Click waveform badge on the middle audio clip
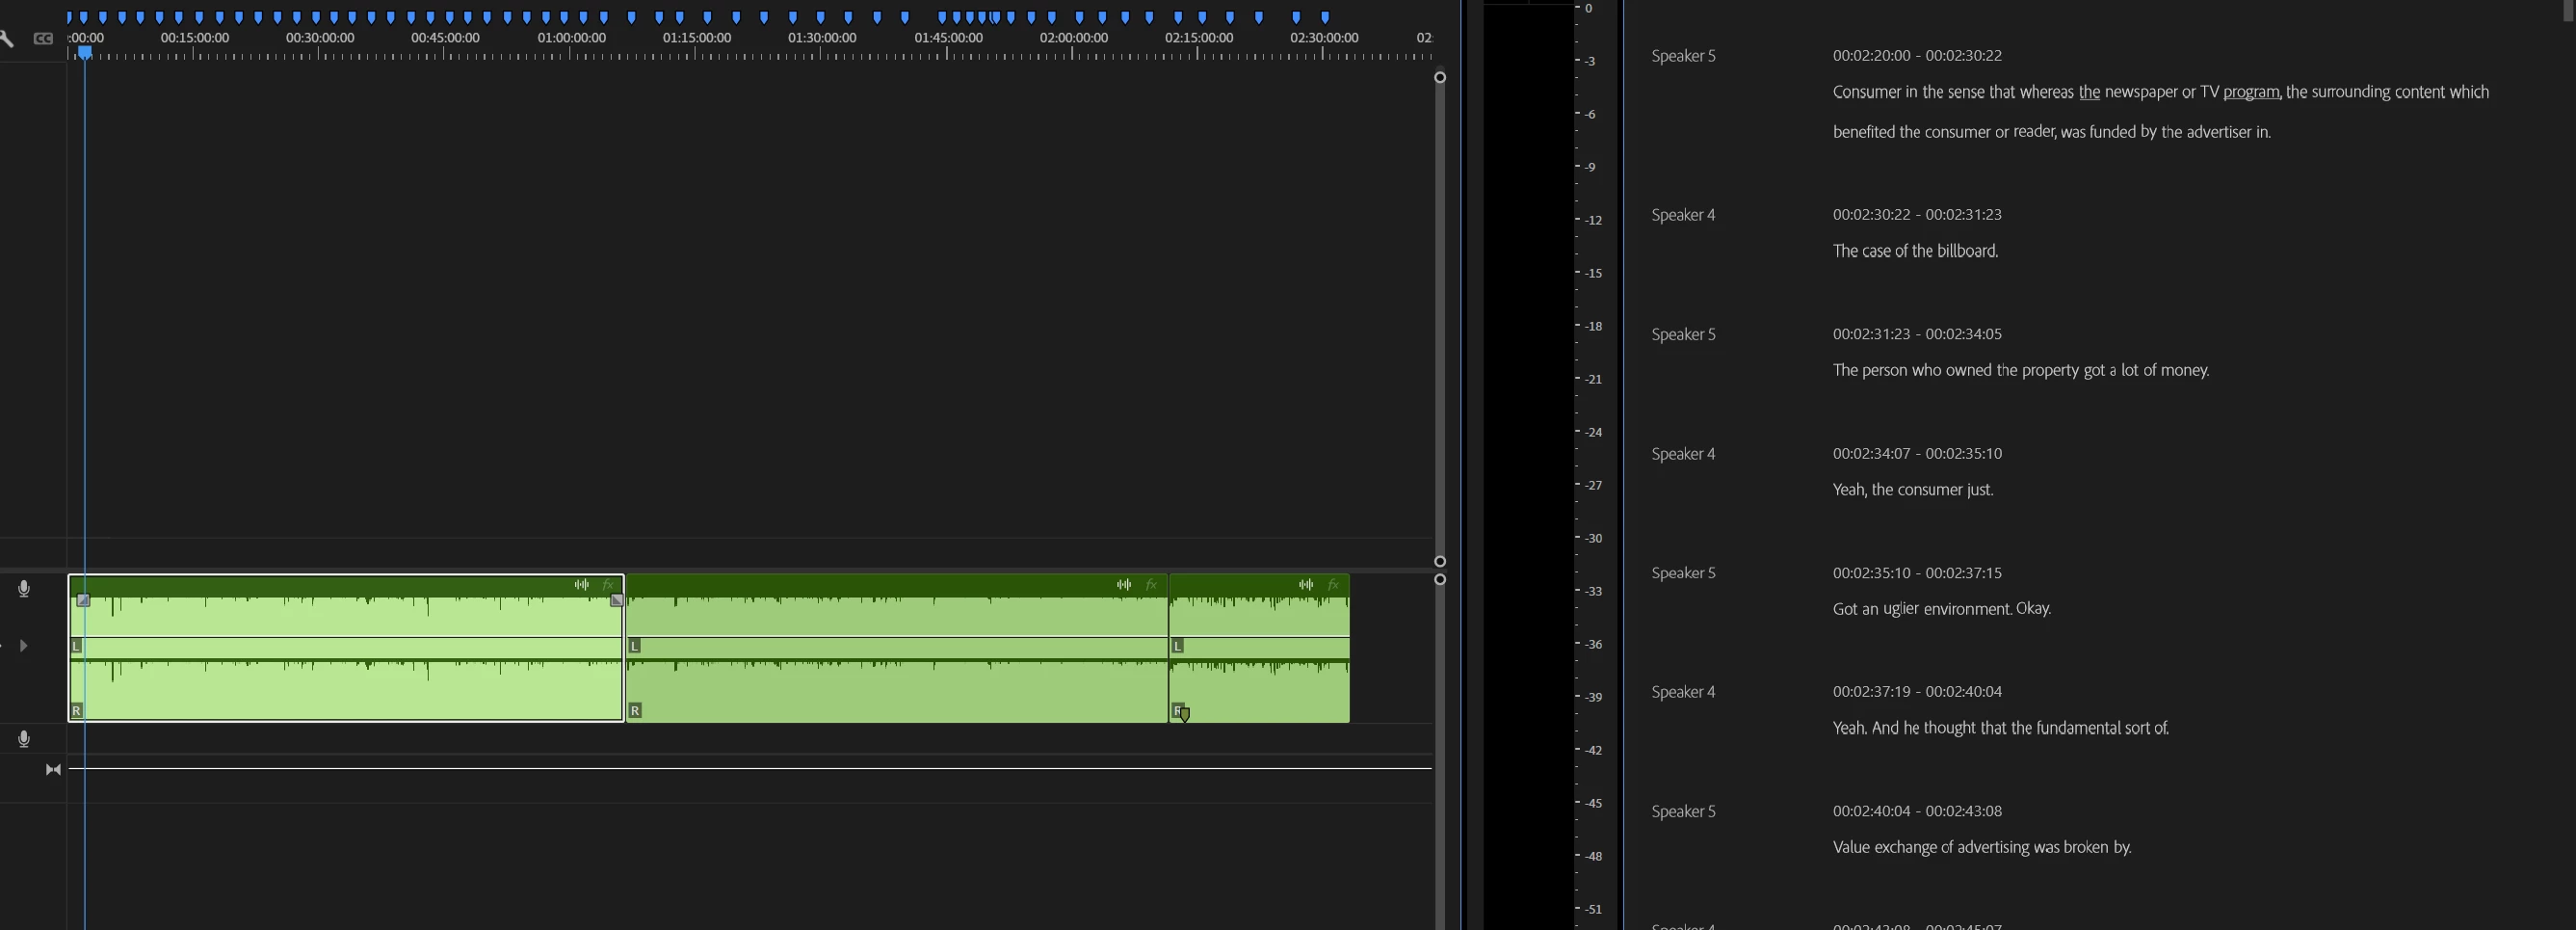 click(1124, 585)
